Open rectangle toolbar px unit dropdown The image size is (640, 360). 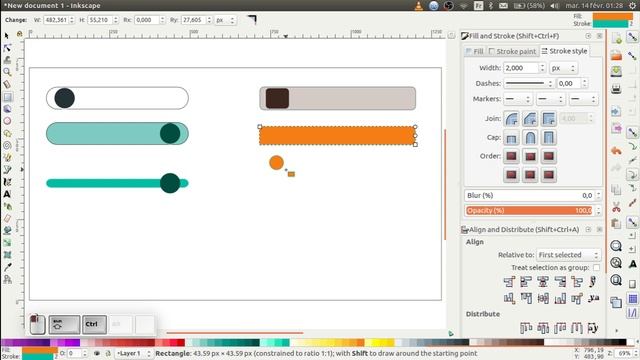point(226,20)
